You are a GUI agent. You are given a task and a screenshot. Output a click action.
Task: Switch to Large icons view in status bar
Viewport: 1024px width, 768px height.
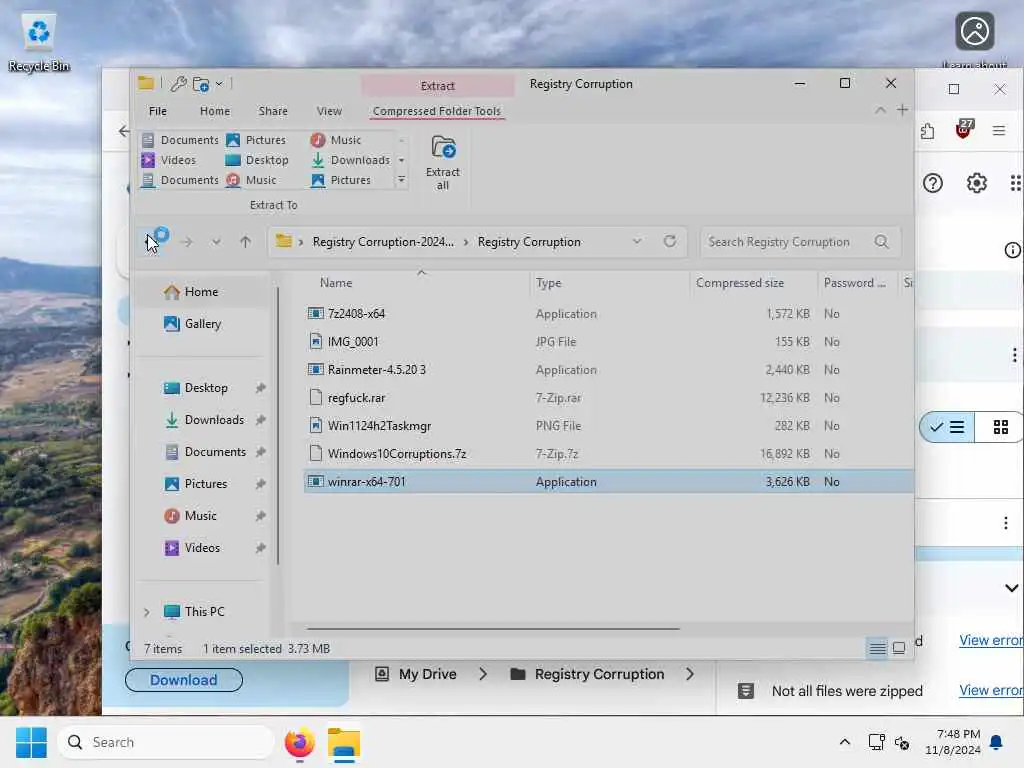899,648
